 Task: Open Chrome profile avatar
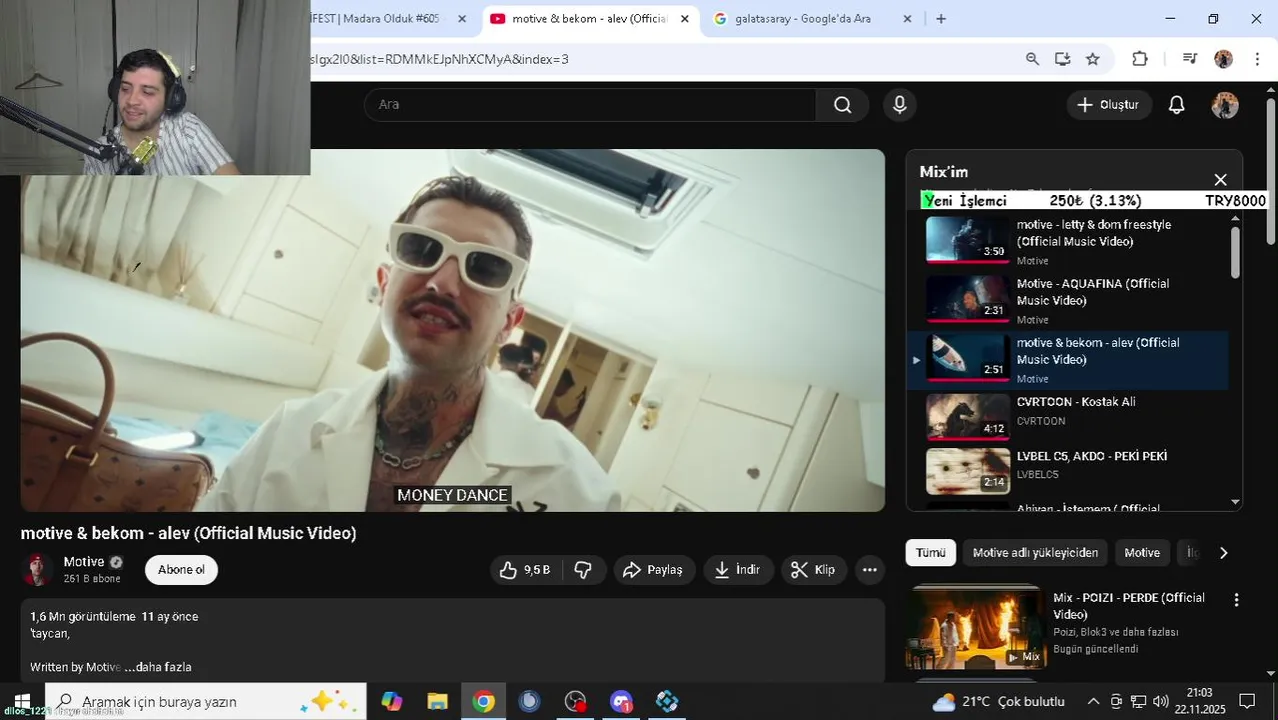pyautogui.click(x=1223, y=59)
